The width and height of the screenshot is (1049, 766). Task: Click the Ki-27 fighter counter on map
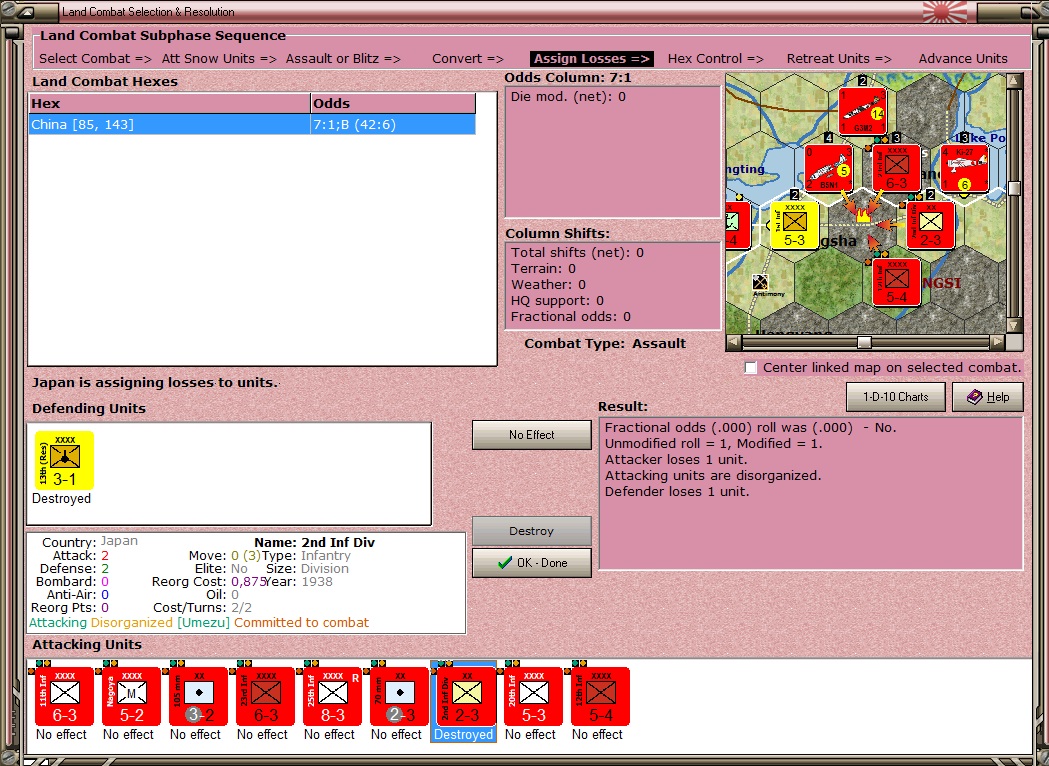(964, 168)
